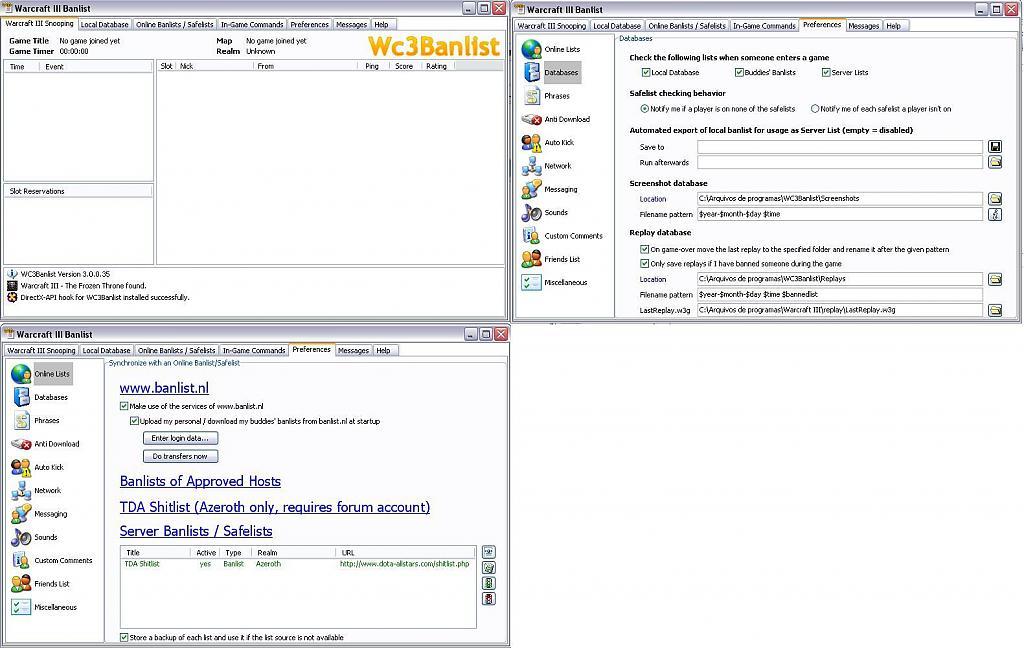Click the Ping column header in player list
Screen dimensions: 1024x648
(x=374, y=66)
